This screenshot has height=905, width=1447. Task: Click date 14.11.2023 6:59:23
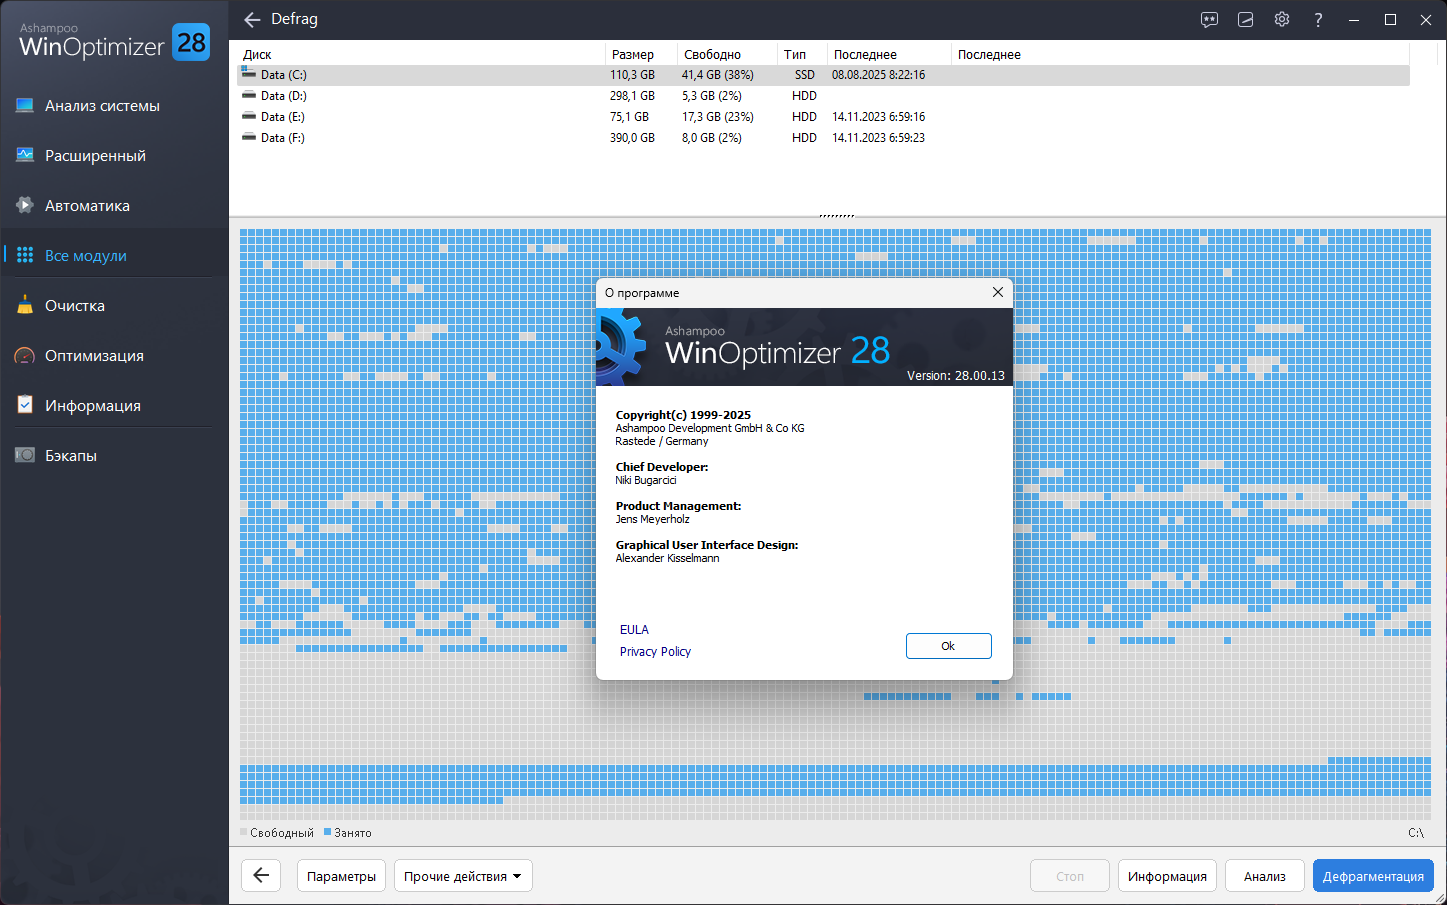tap(878, 138)
